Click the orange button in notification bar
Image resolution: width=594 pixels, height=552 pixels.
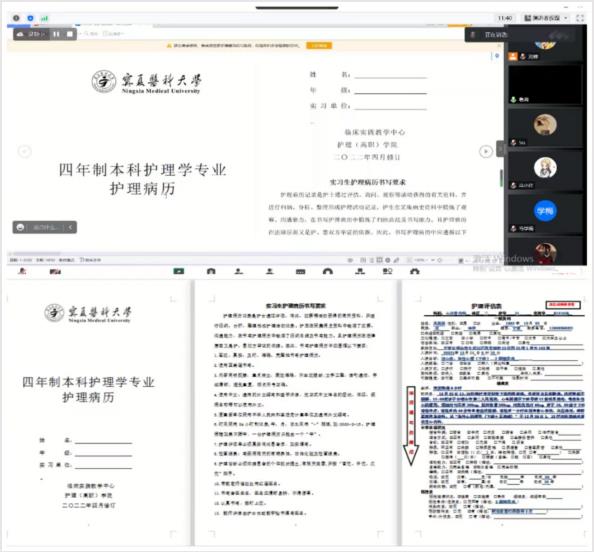[319, 45]
